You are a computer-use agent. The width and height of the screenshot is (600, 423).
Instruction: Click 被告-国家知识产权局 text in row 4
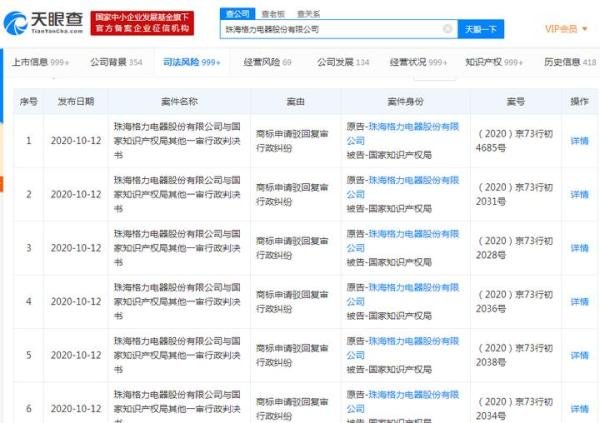pyautogui.click(x=389, y=316)
